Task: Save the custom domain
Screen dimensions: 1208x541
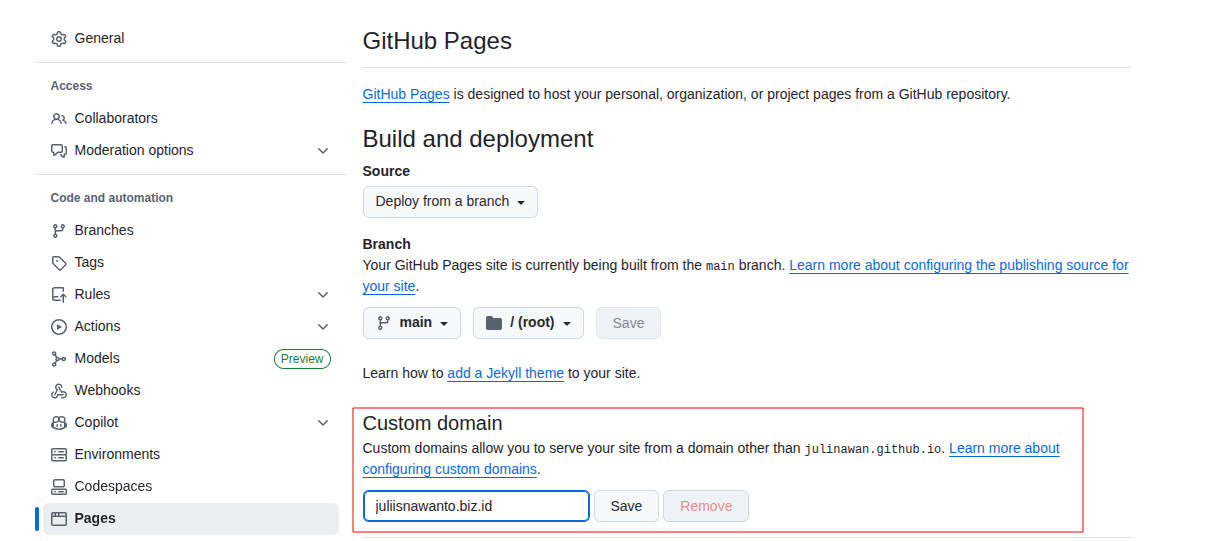Action: [626, 506]
